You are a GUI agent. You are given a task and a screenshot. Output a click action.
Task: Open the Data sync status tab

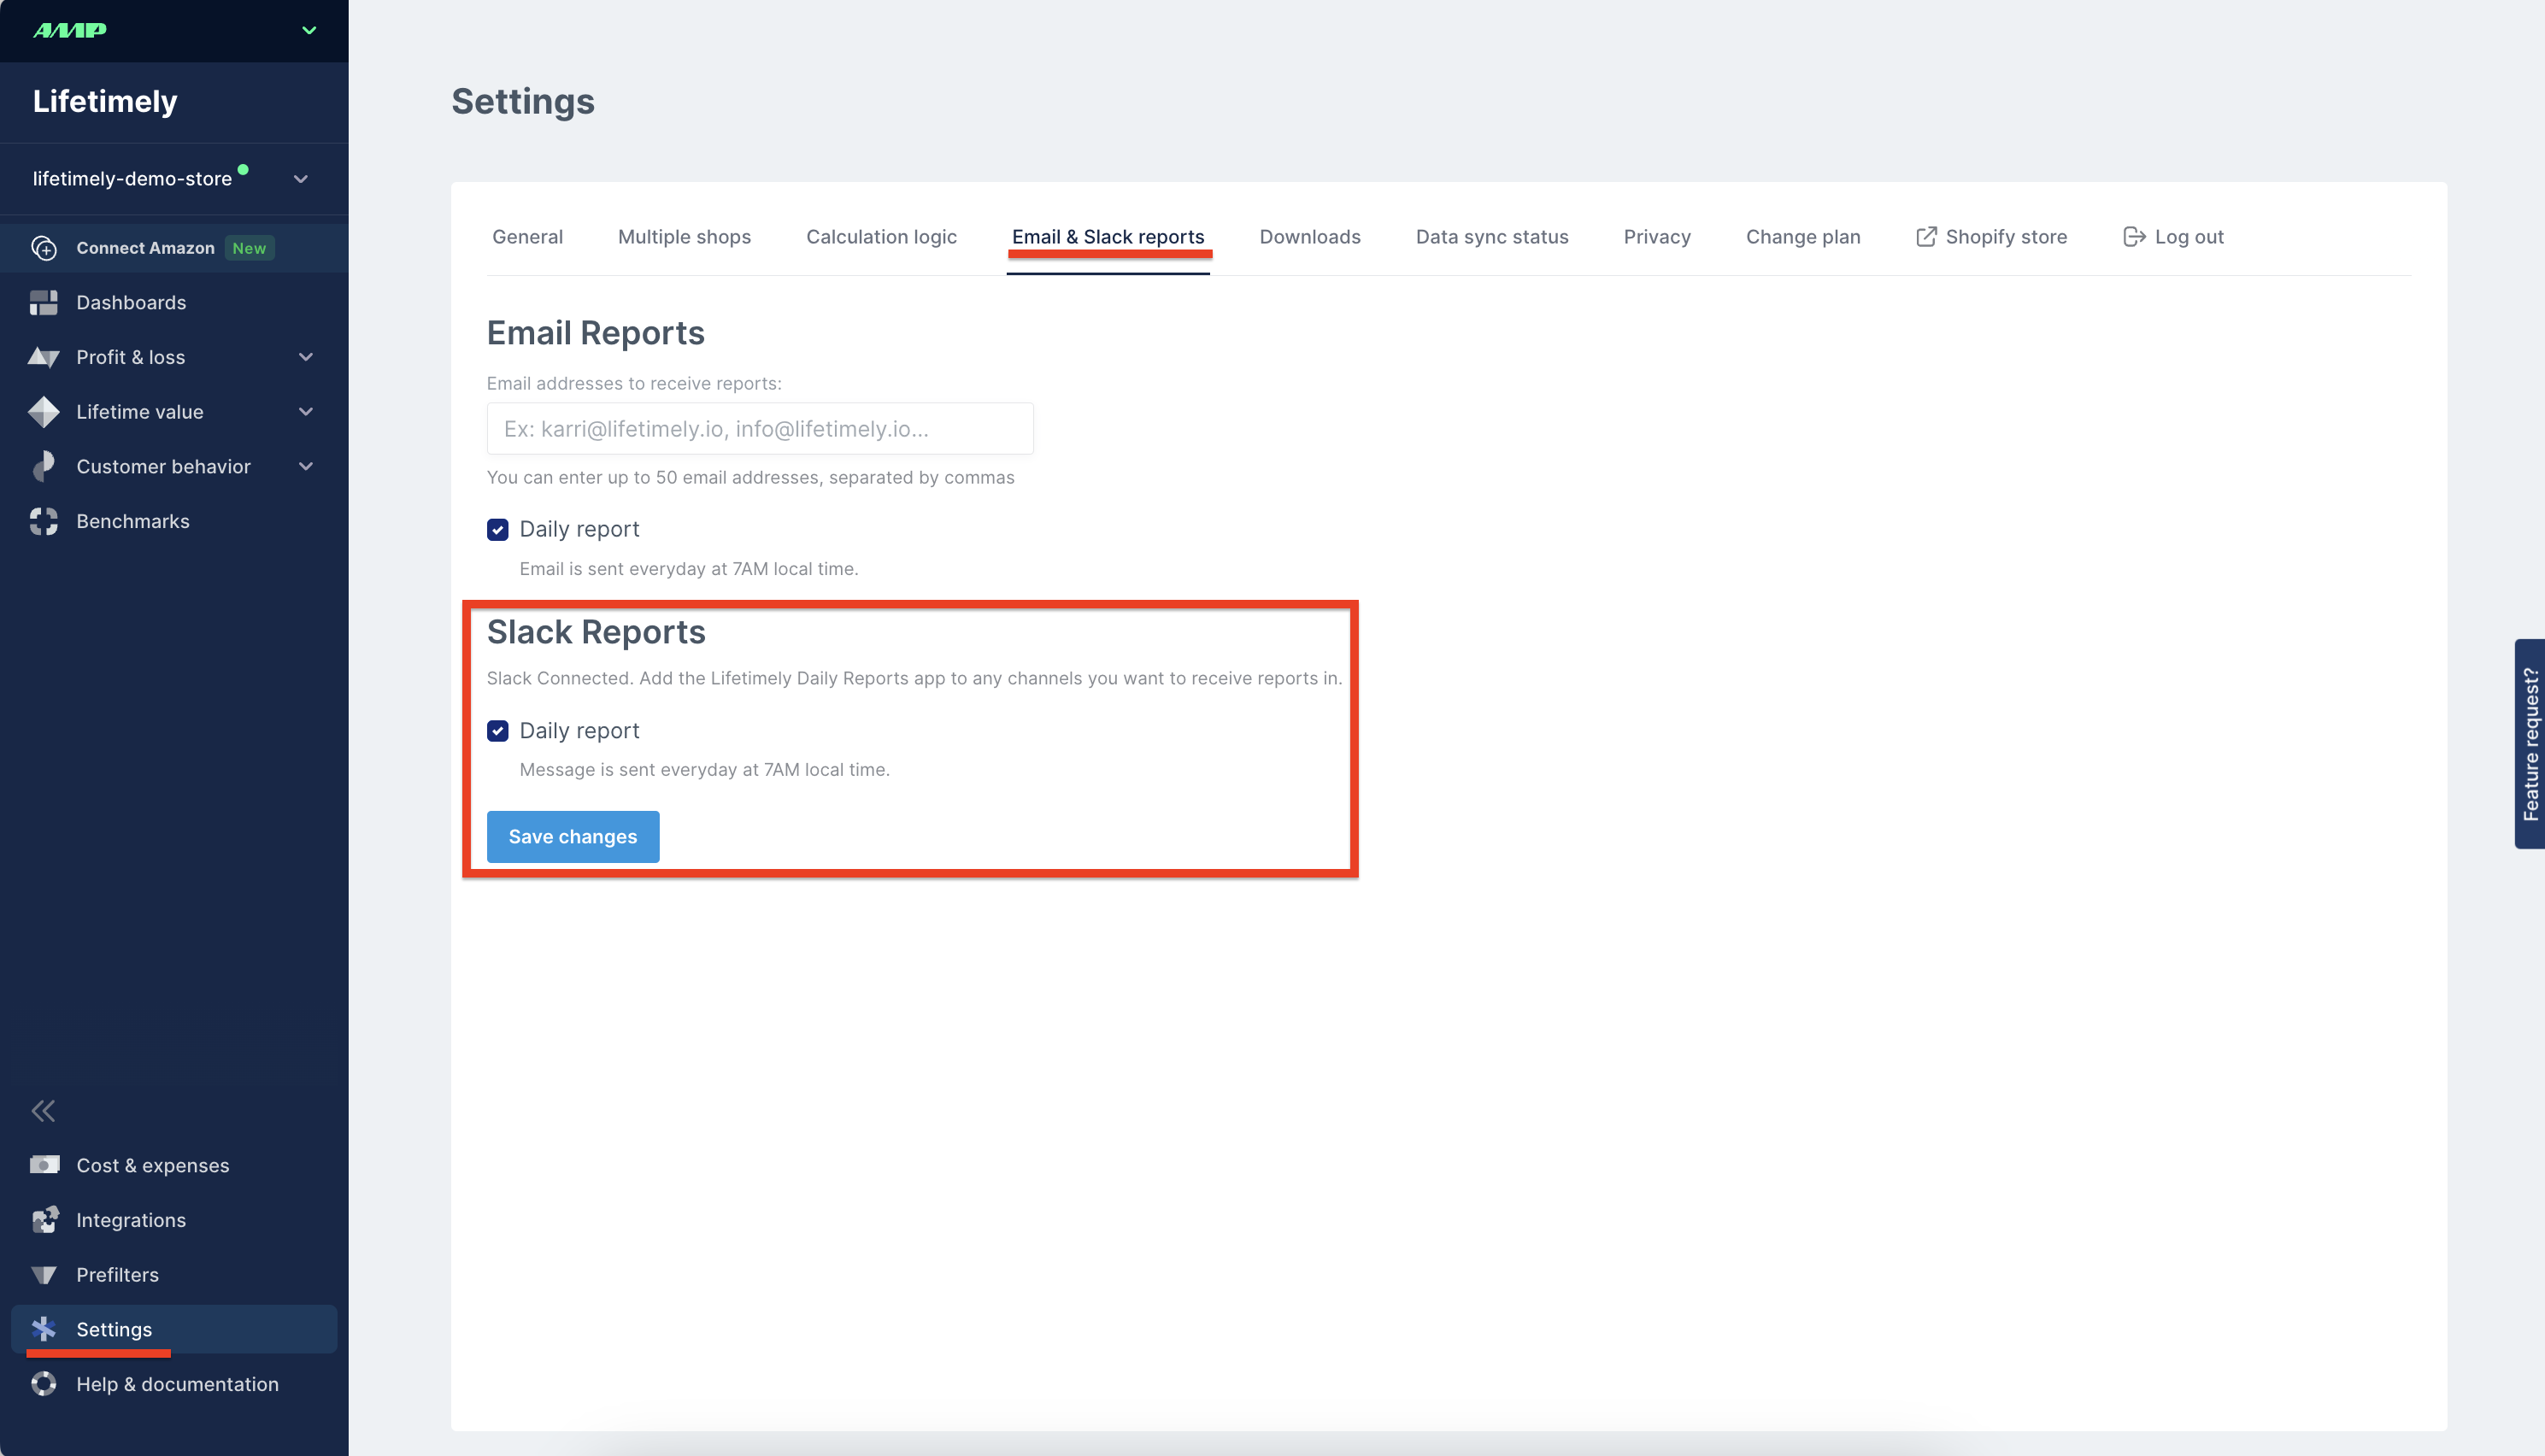(x=1492, y=237)
